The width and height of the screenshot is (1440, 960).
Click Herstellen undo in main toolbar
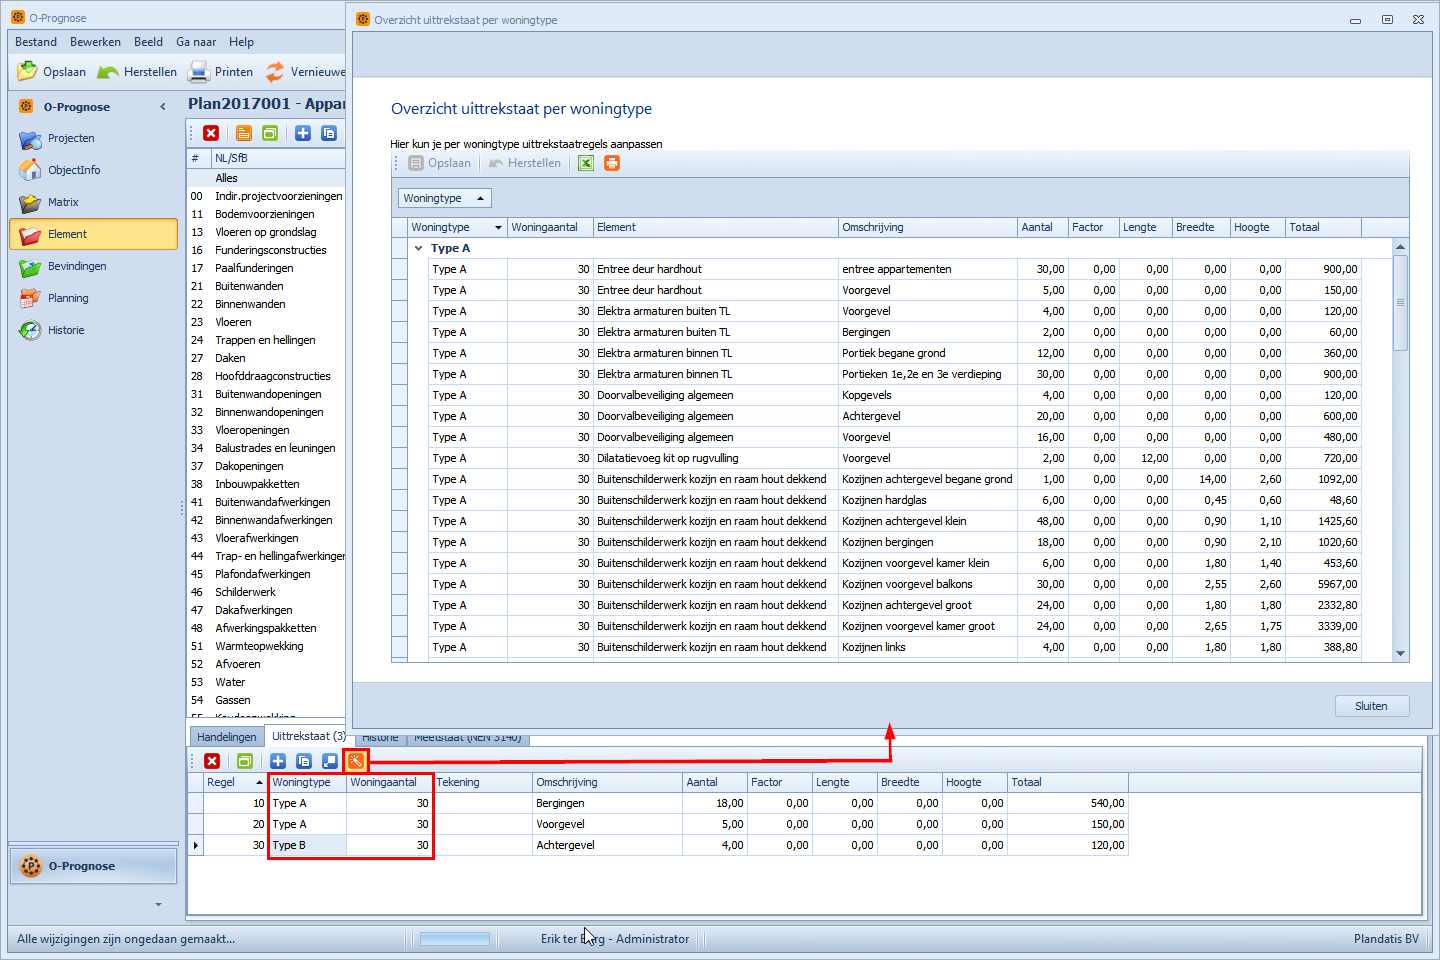(x=137, y=72)
